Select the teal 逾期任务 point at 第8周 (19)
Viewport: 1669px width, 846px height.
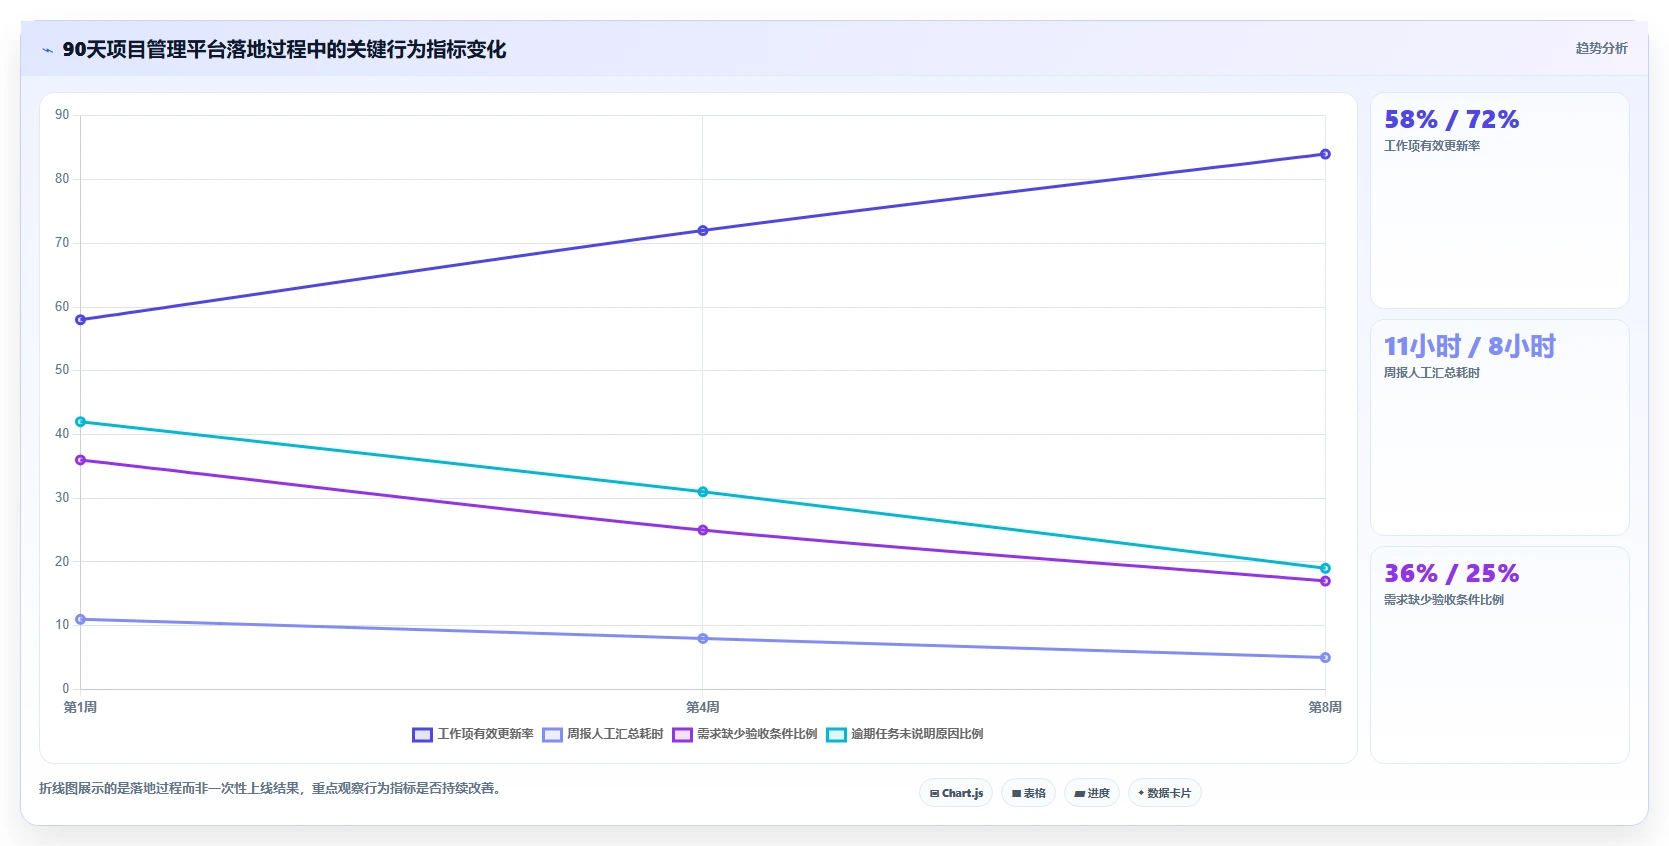point(1325,568)
